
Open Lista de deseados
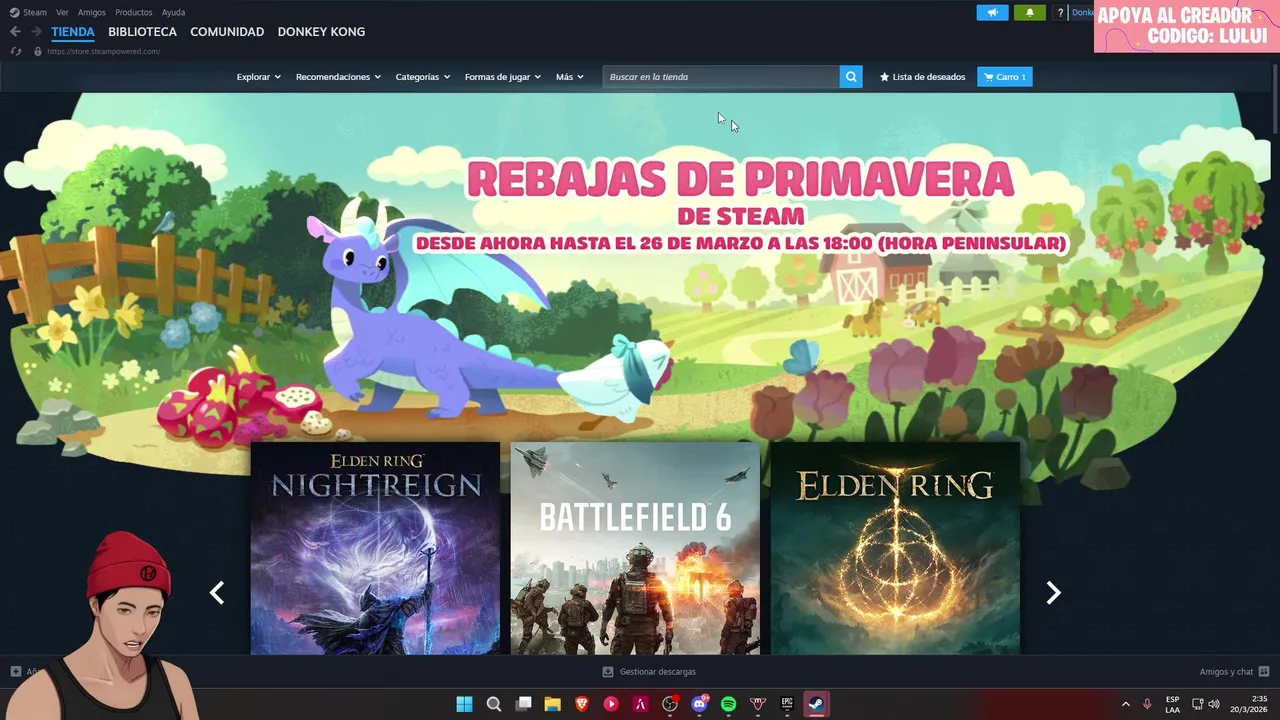(x=922, y=77)
